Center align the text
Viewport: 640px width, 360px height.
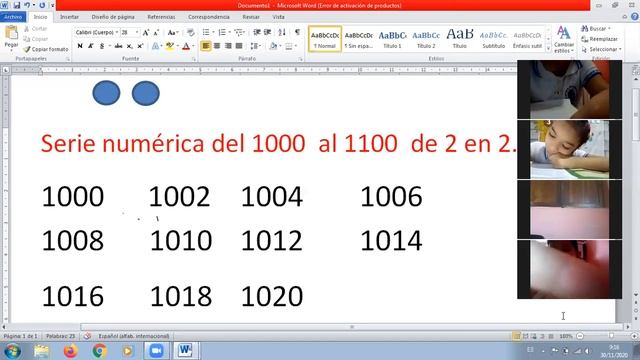217,46
